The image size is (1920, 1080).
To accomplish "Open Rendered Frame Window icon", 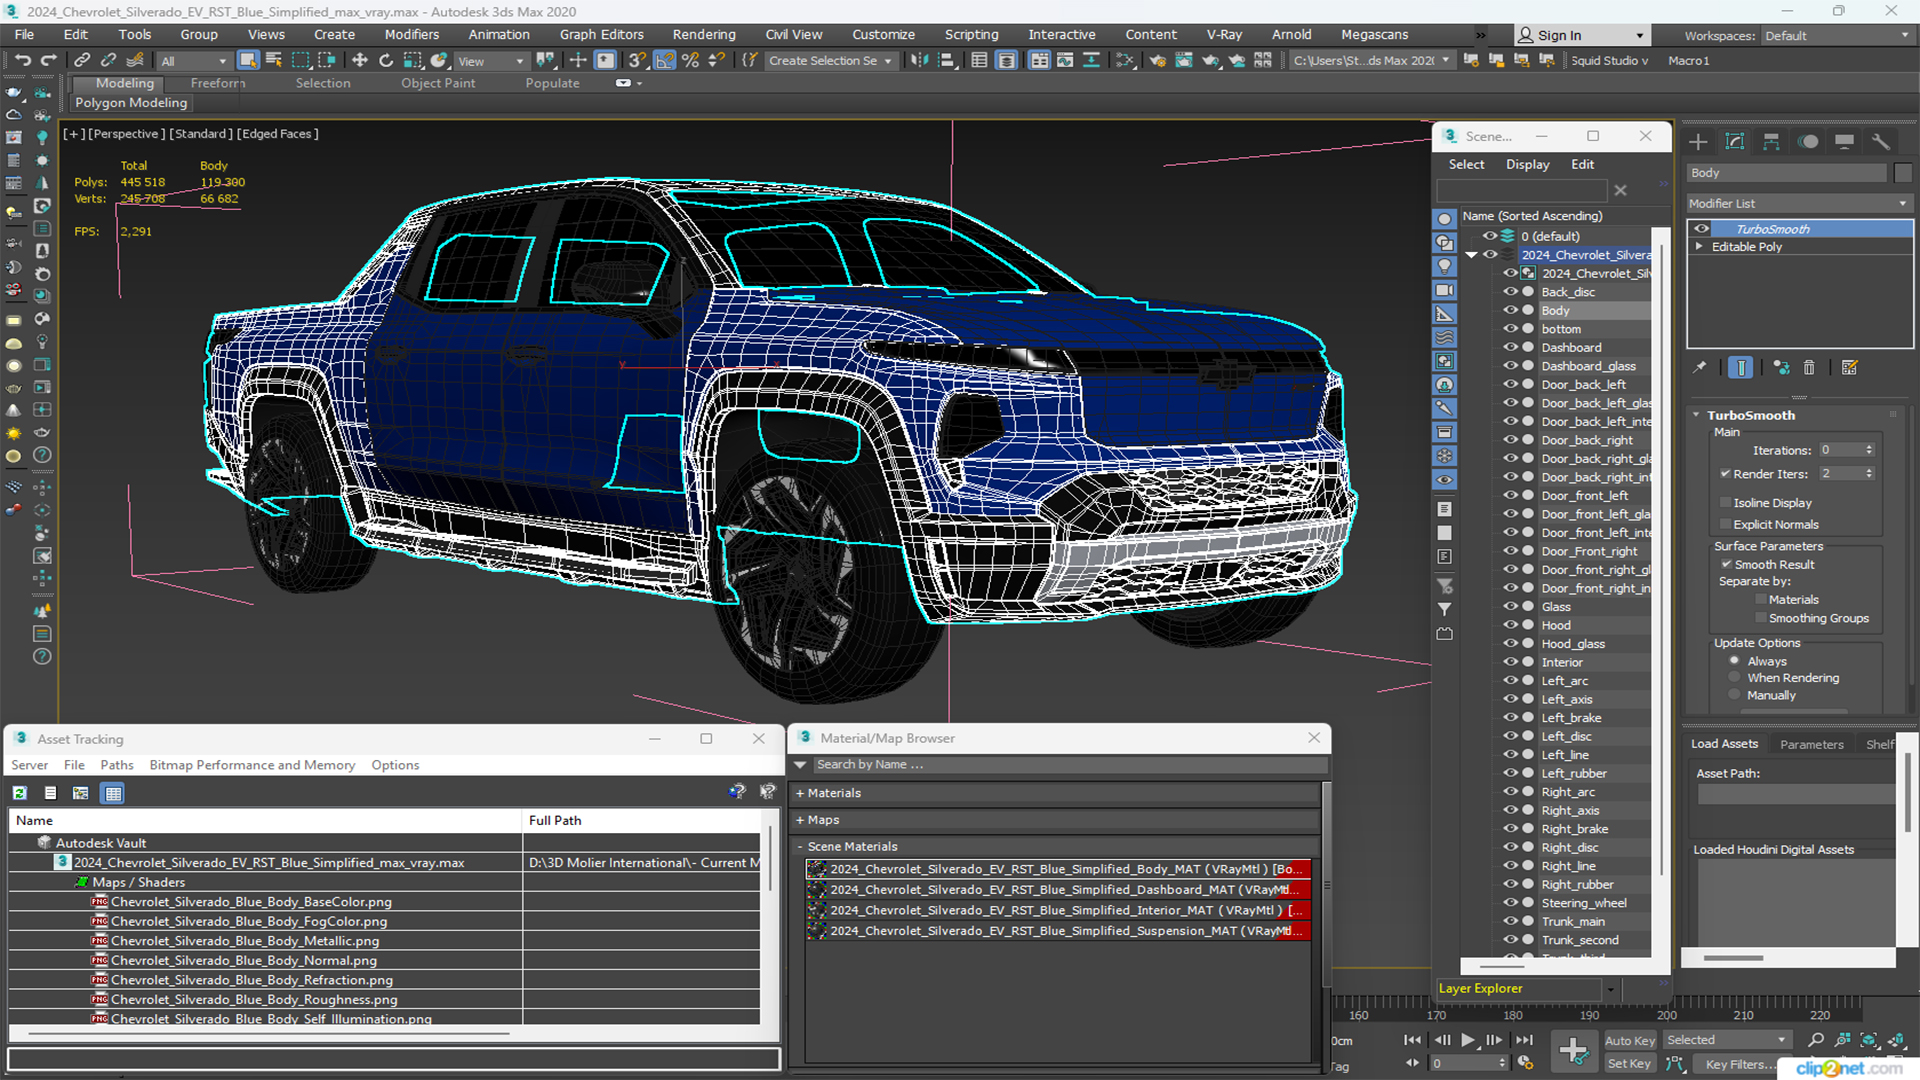I will pos(1184,61).
